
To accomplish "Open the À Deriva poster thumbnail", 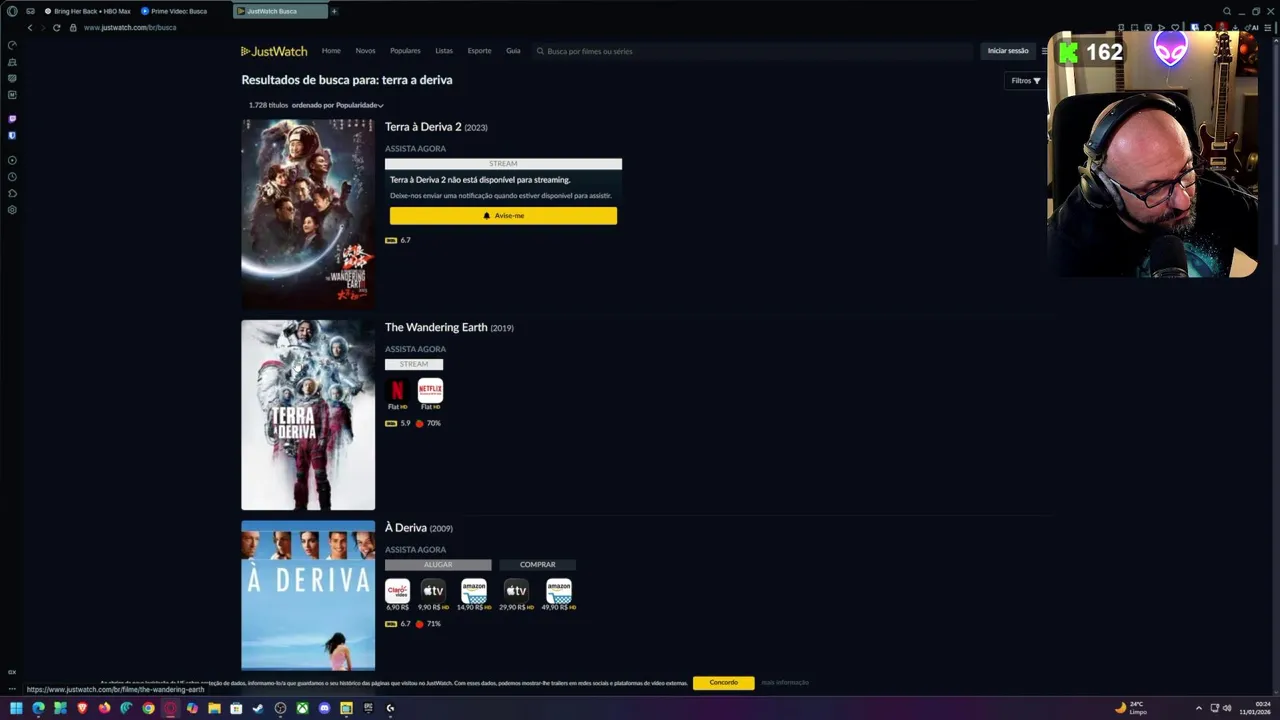I will click(308, 595).
